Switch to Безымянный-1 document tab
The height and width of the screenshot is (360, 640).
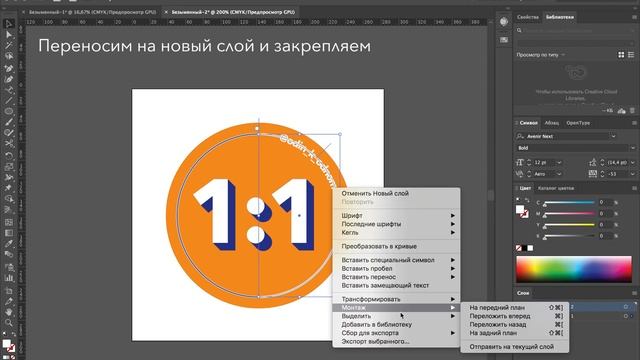coord(92,12)
